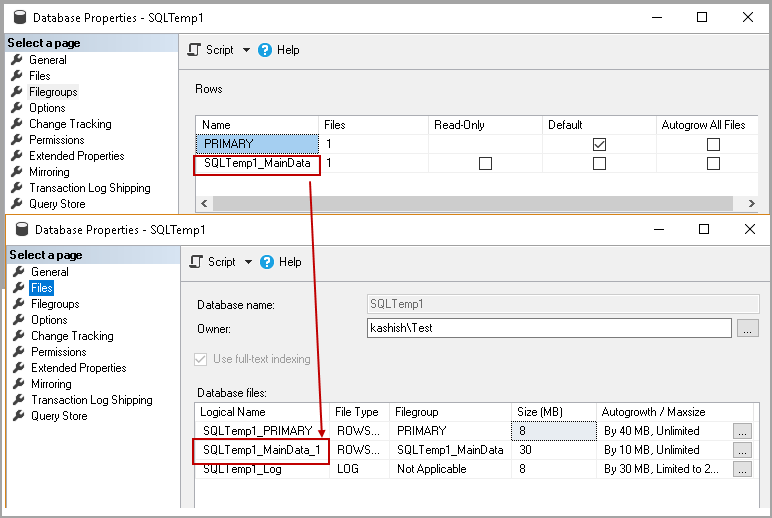This screenshot has width=772, height=518.
Task: Click the browse button next to Owner field
Action: point(748,328)
